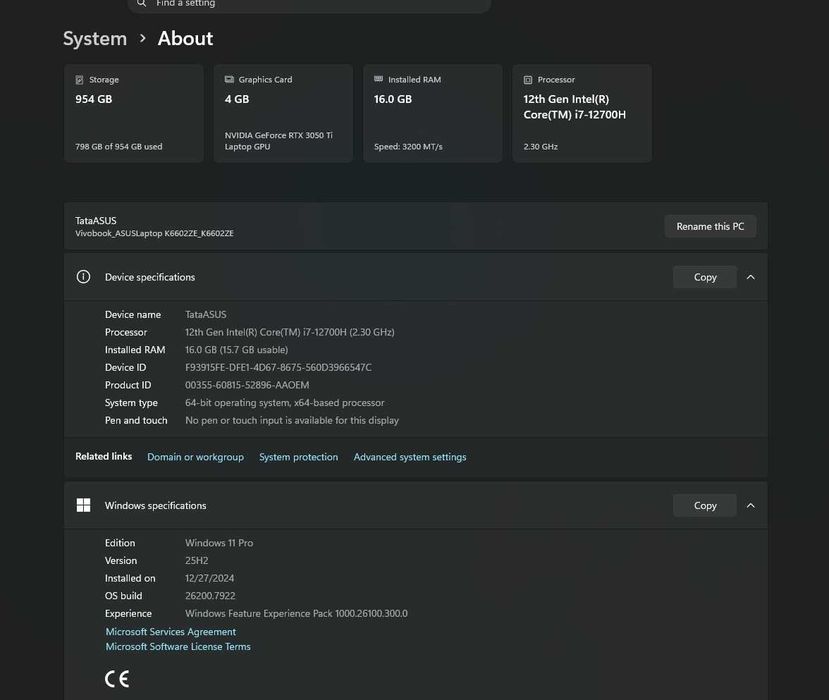
Task: Open Domain or workgroup link
Action: [195, 457]
